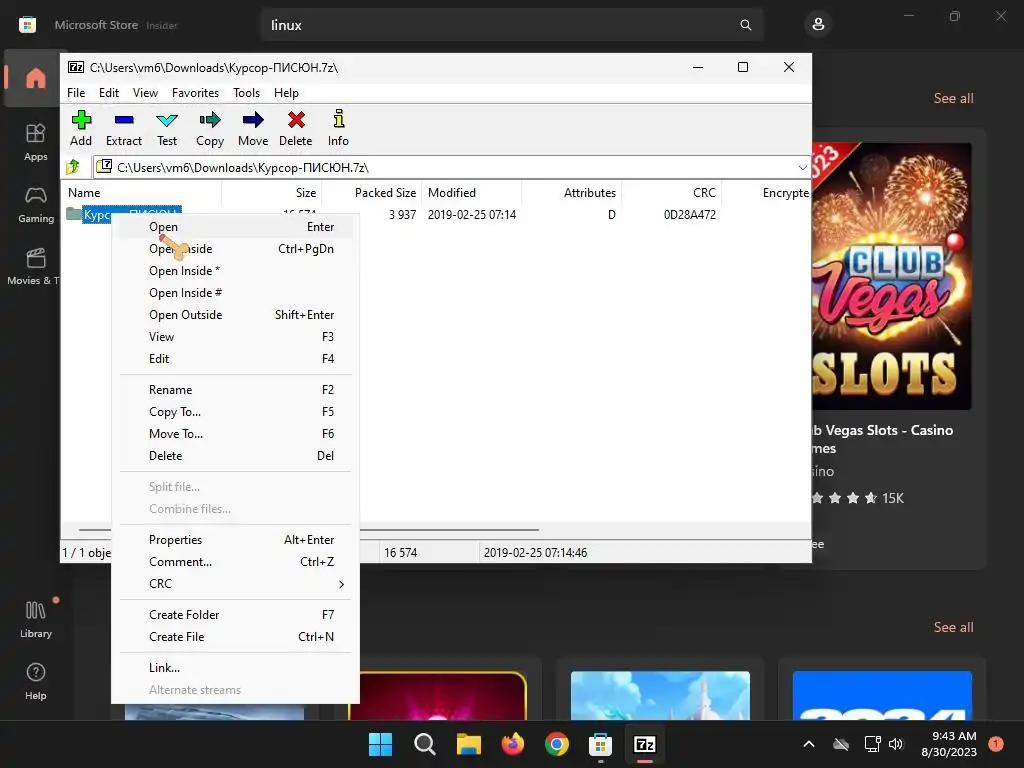This screenshot has width=1024, height=768.
Task: Open Apps section in Microsoft Store
Action: [x=35, y=142]
